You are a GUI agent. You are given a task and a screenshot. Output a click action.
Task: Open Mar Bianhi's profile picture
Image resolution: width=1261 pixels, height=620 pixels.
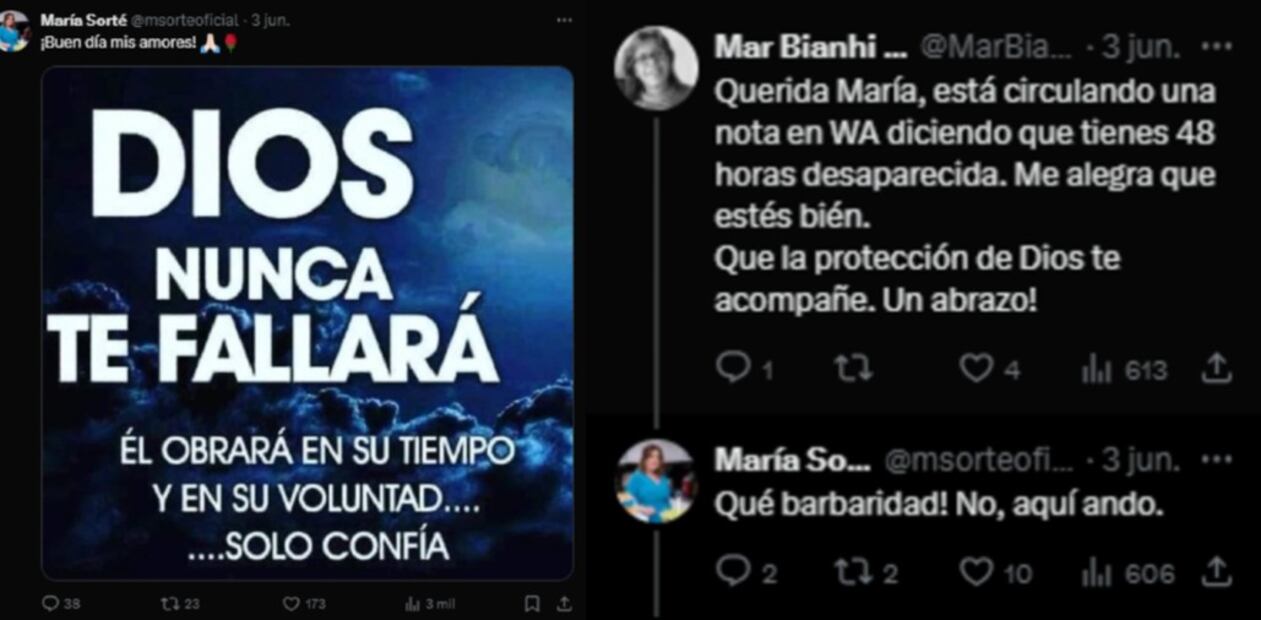coord(656,68)
